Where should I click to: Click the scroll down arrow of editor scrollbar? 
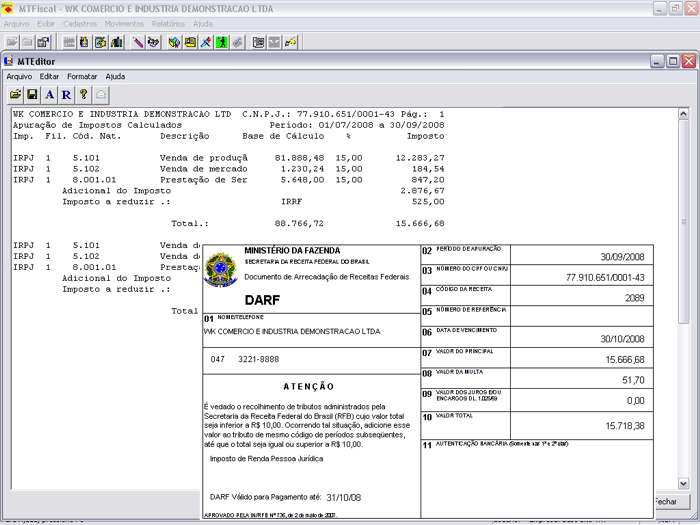(683, 482)
